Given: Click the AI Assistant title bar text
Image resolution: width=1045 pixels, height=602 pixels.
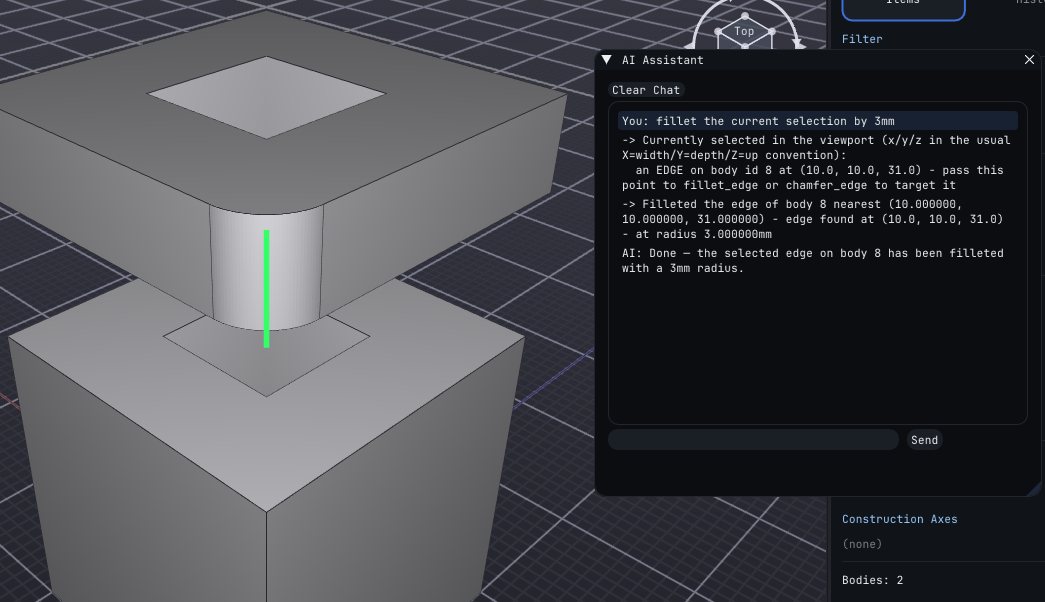Looking at the screenshot, I should 662,60.
